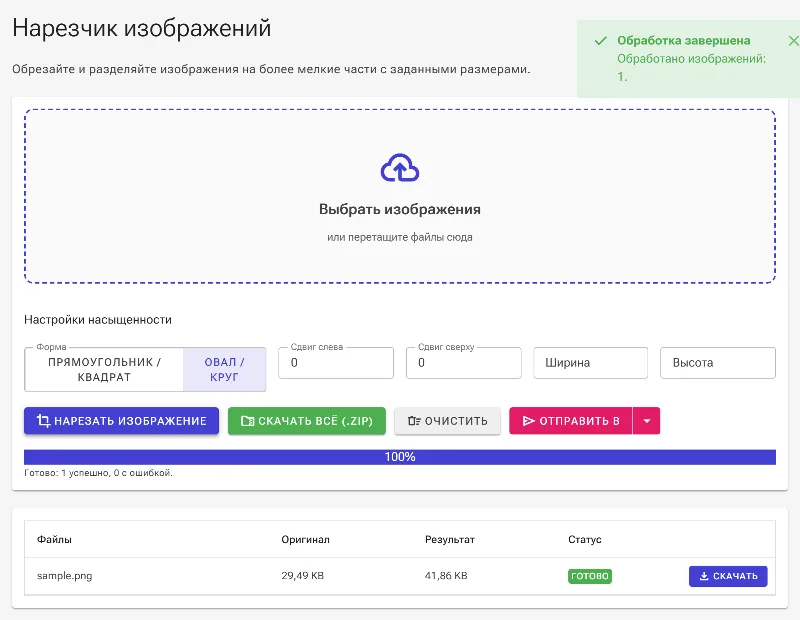
Task: Select the Прямоугольник / Квадрат shape
Action: [x=104, y=369]
